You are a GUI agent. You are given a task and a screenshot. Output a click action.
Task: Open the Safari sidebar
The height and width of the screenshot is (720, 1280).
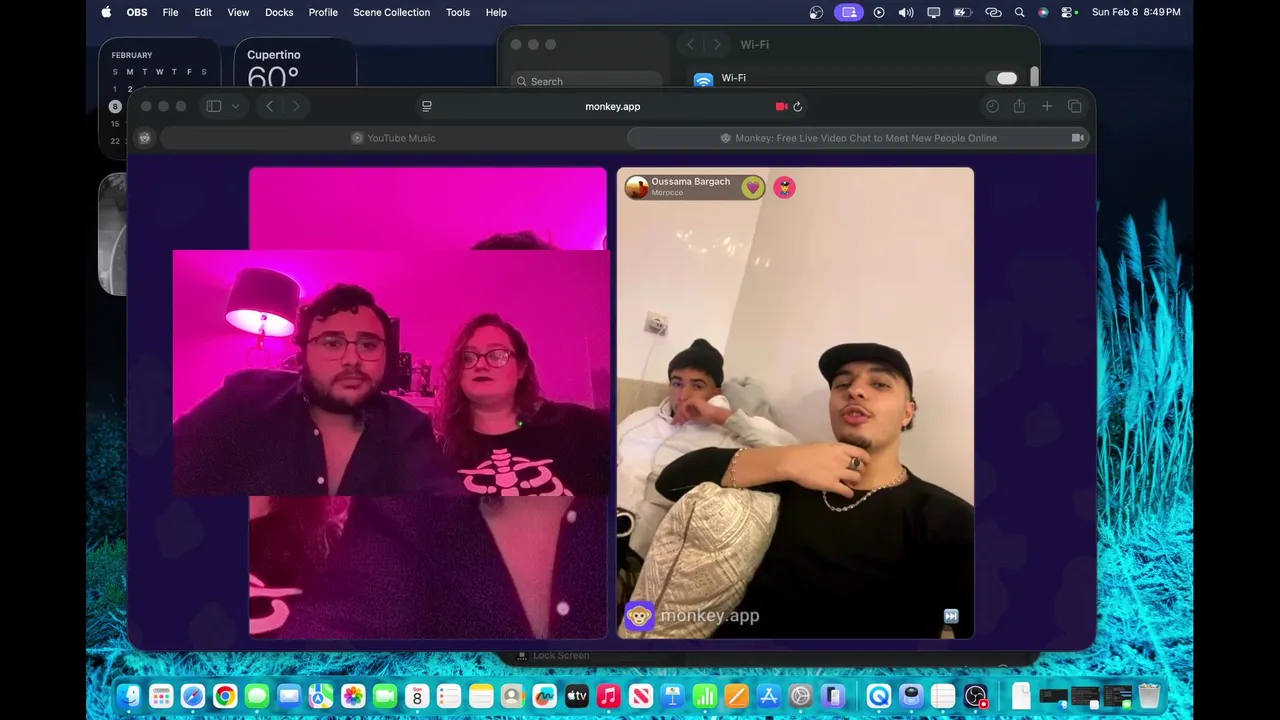(x=213, y=106)
